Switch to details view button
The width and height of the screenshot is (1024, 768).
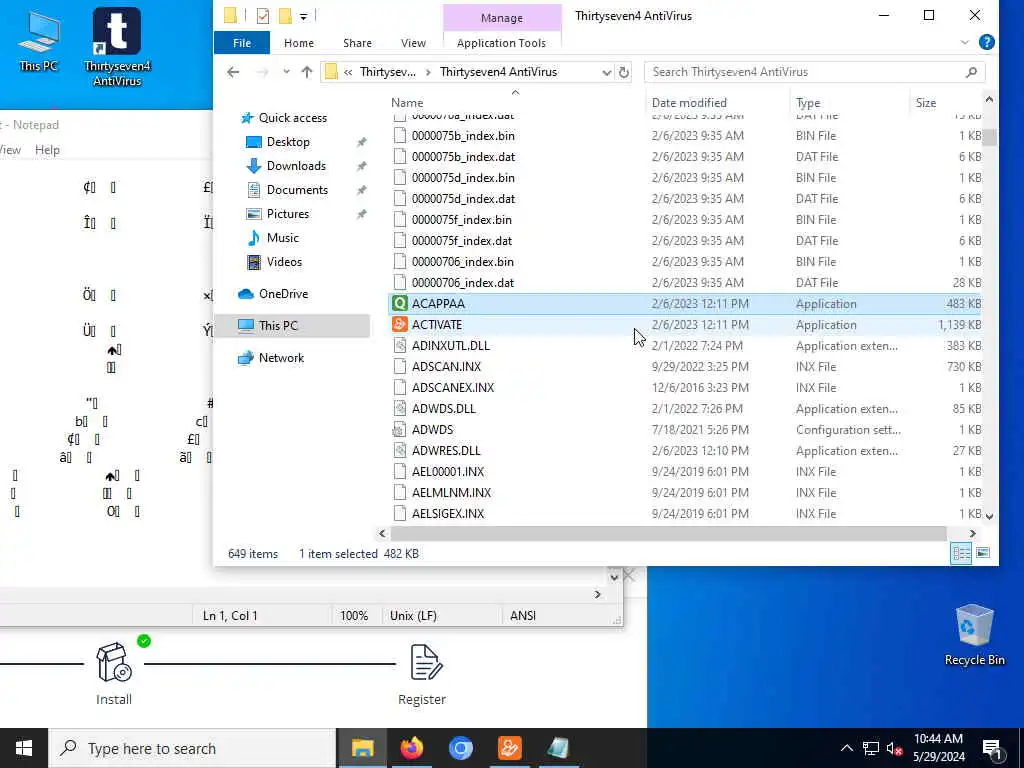[x=961, y=553]
